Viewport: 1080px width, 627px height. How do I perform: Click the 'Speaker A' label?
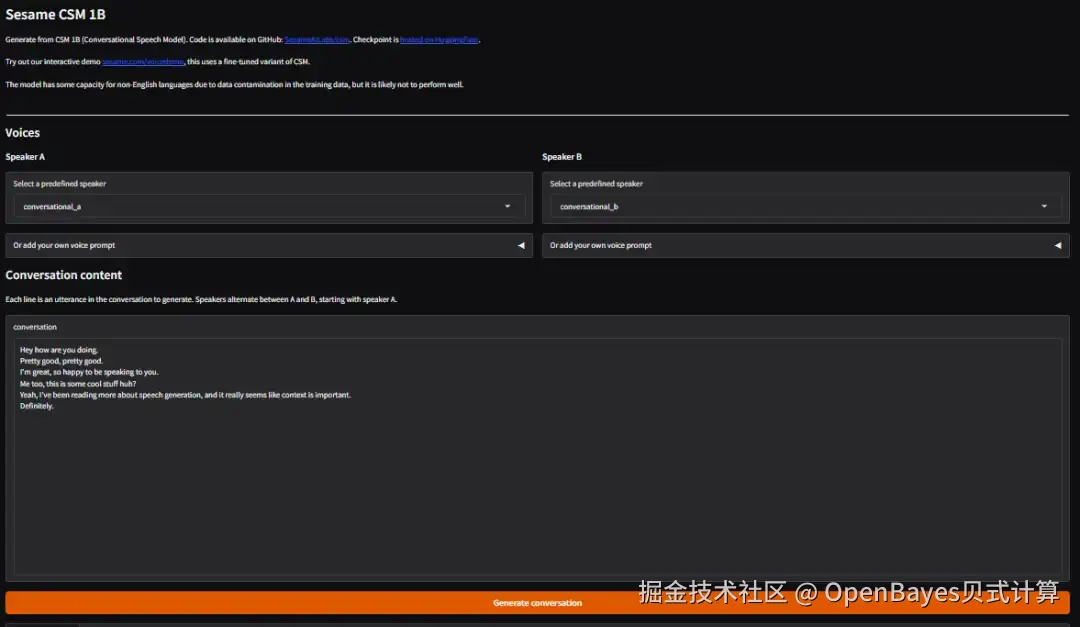point(25,157)
